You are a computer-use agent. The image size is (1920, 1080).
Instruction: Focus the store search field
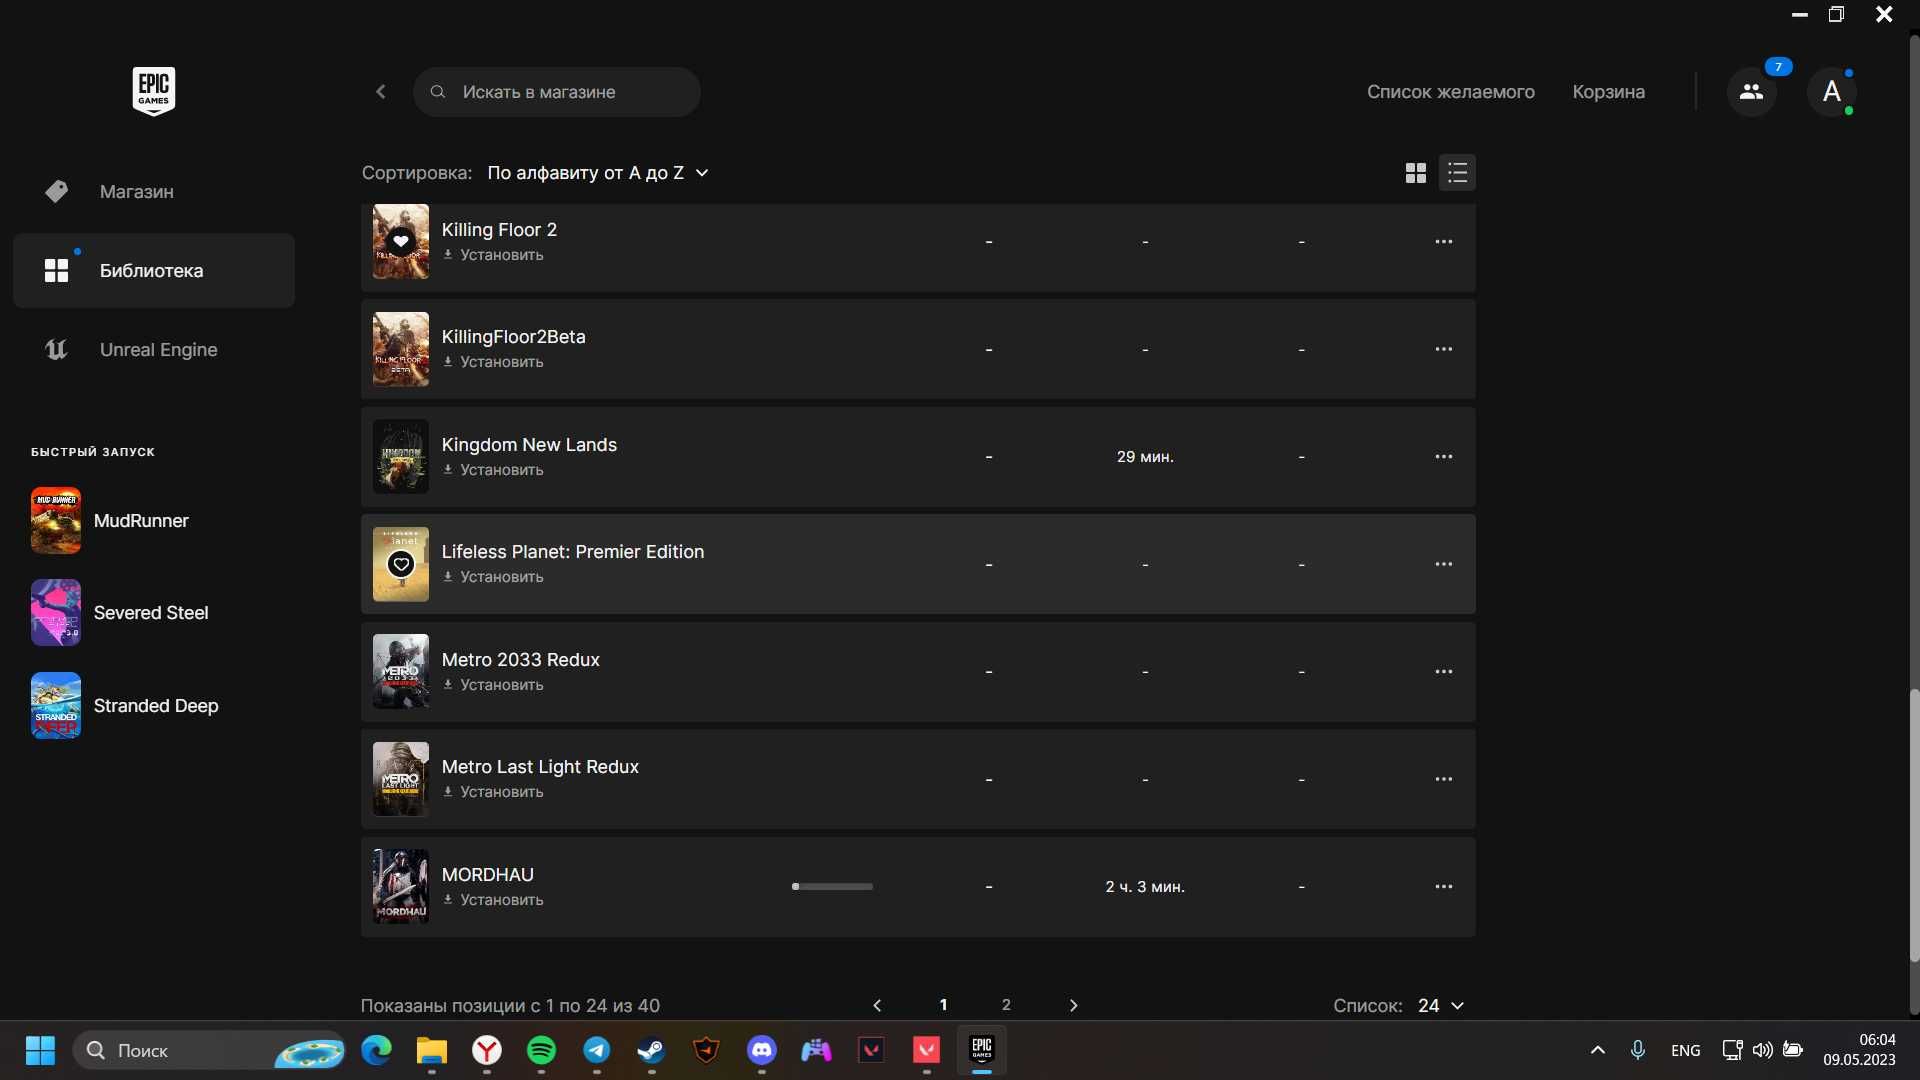tap(557, 92)
